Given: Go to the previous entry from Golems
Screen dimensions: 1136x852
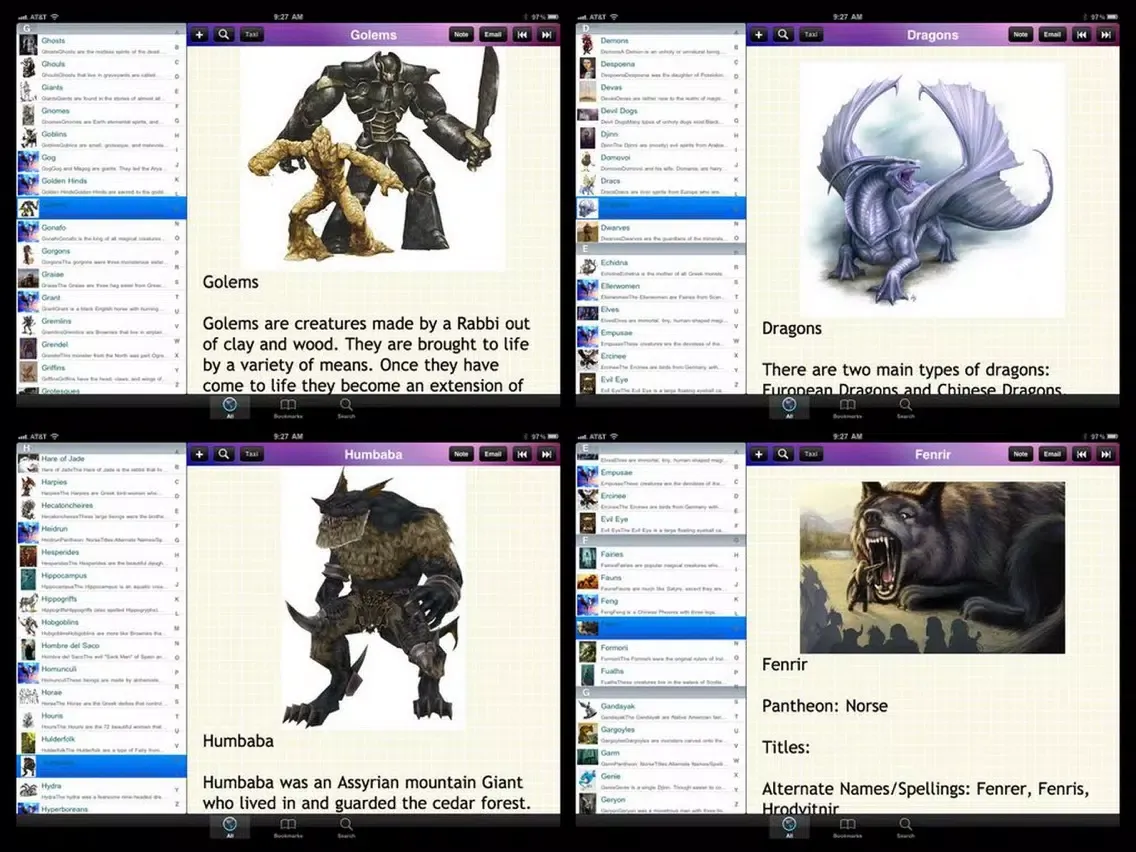Looking at the screenshot, I should (522, 34).
